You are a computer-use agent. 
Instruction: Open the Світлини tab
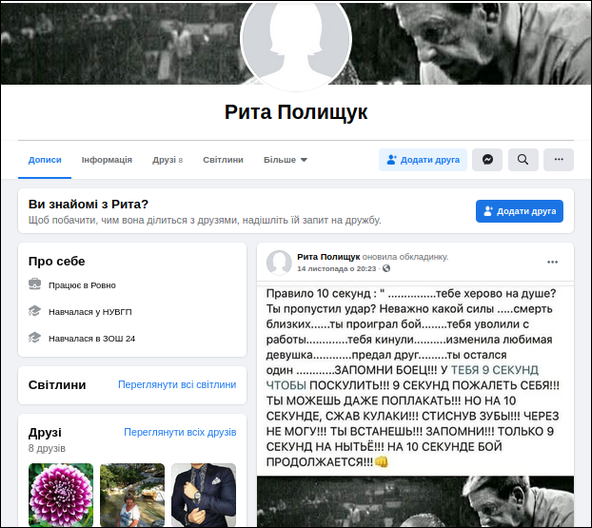coord(223,160)
